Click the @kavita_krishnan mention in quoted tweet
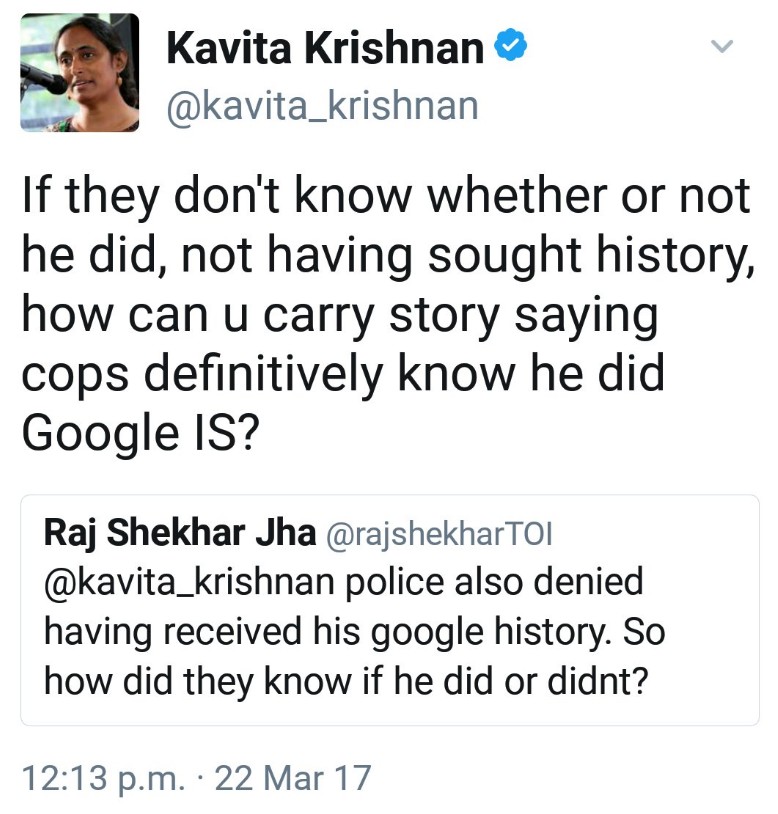The height and width of the screenshot is (814, 778). tap(189, 582)
